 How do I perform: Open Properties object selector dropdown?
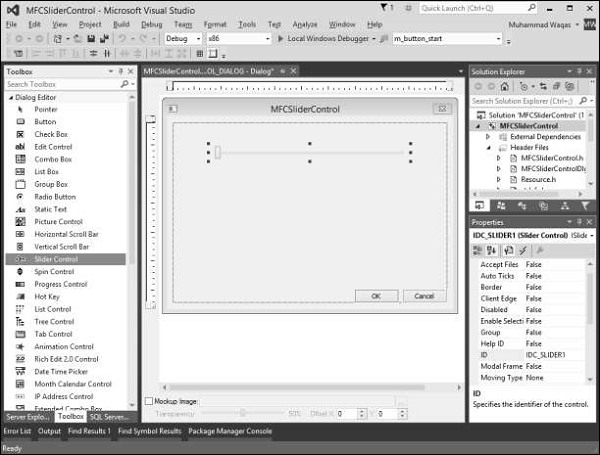[592, 235]
